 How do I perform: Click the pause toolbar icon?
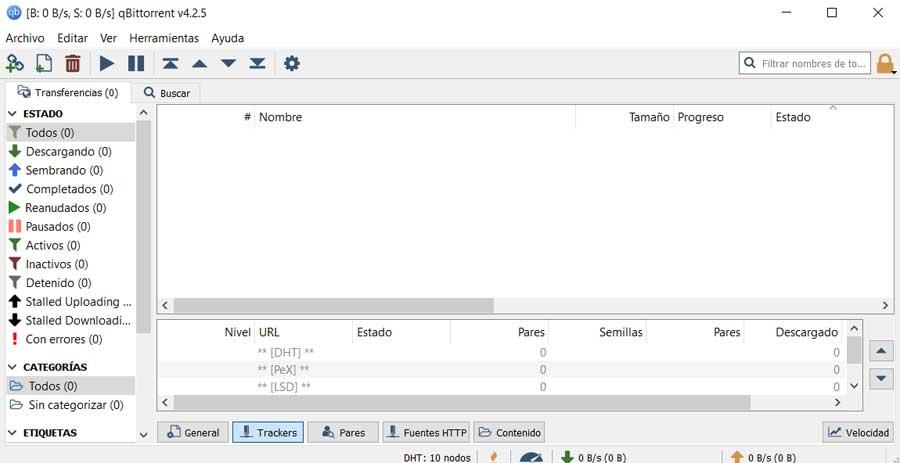(136, 63)
